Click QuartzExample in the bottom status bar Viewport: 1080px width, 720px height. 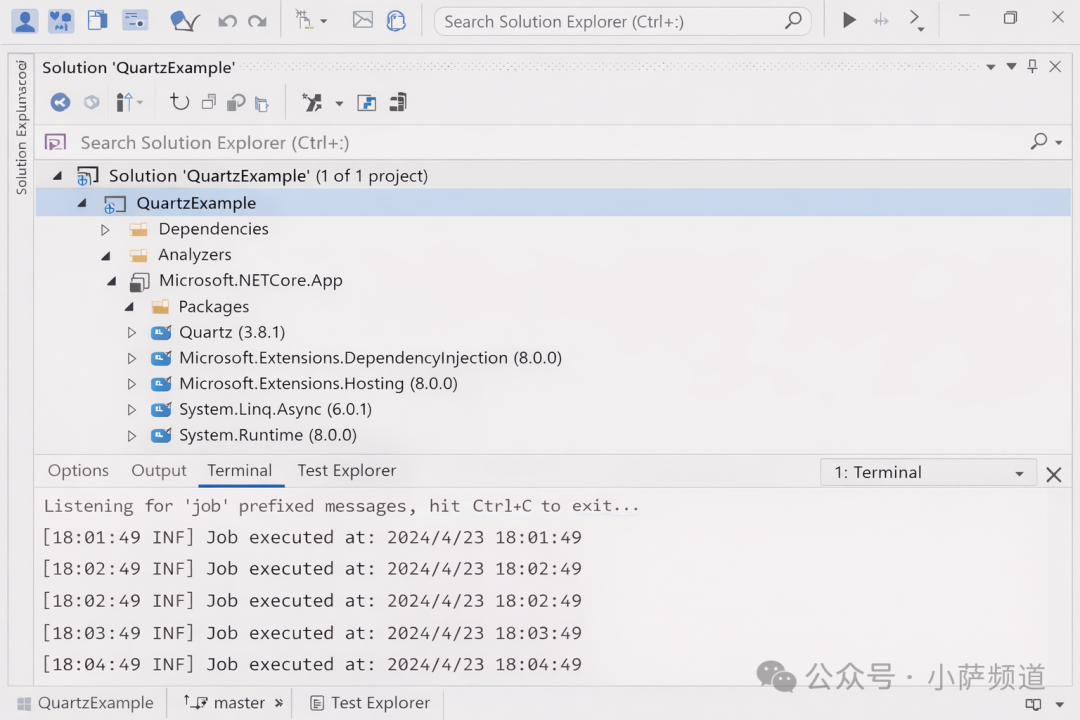pos(85,703)
